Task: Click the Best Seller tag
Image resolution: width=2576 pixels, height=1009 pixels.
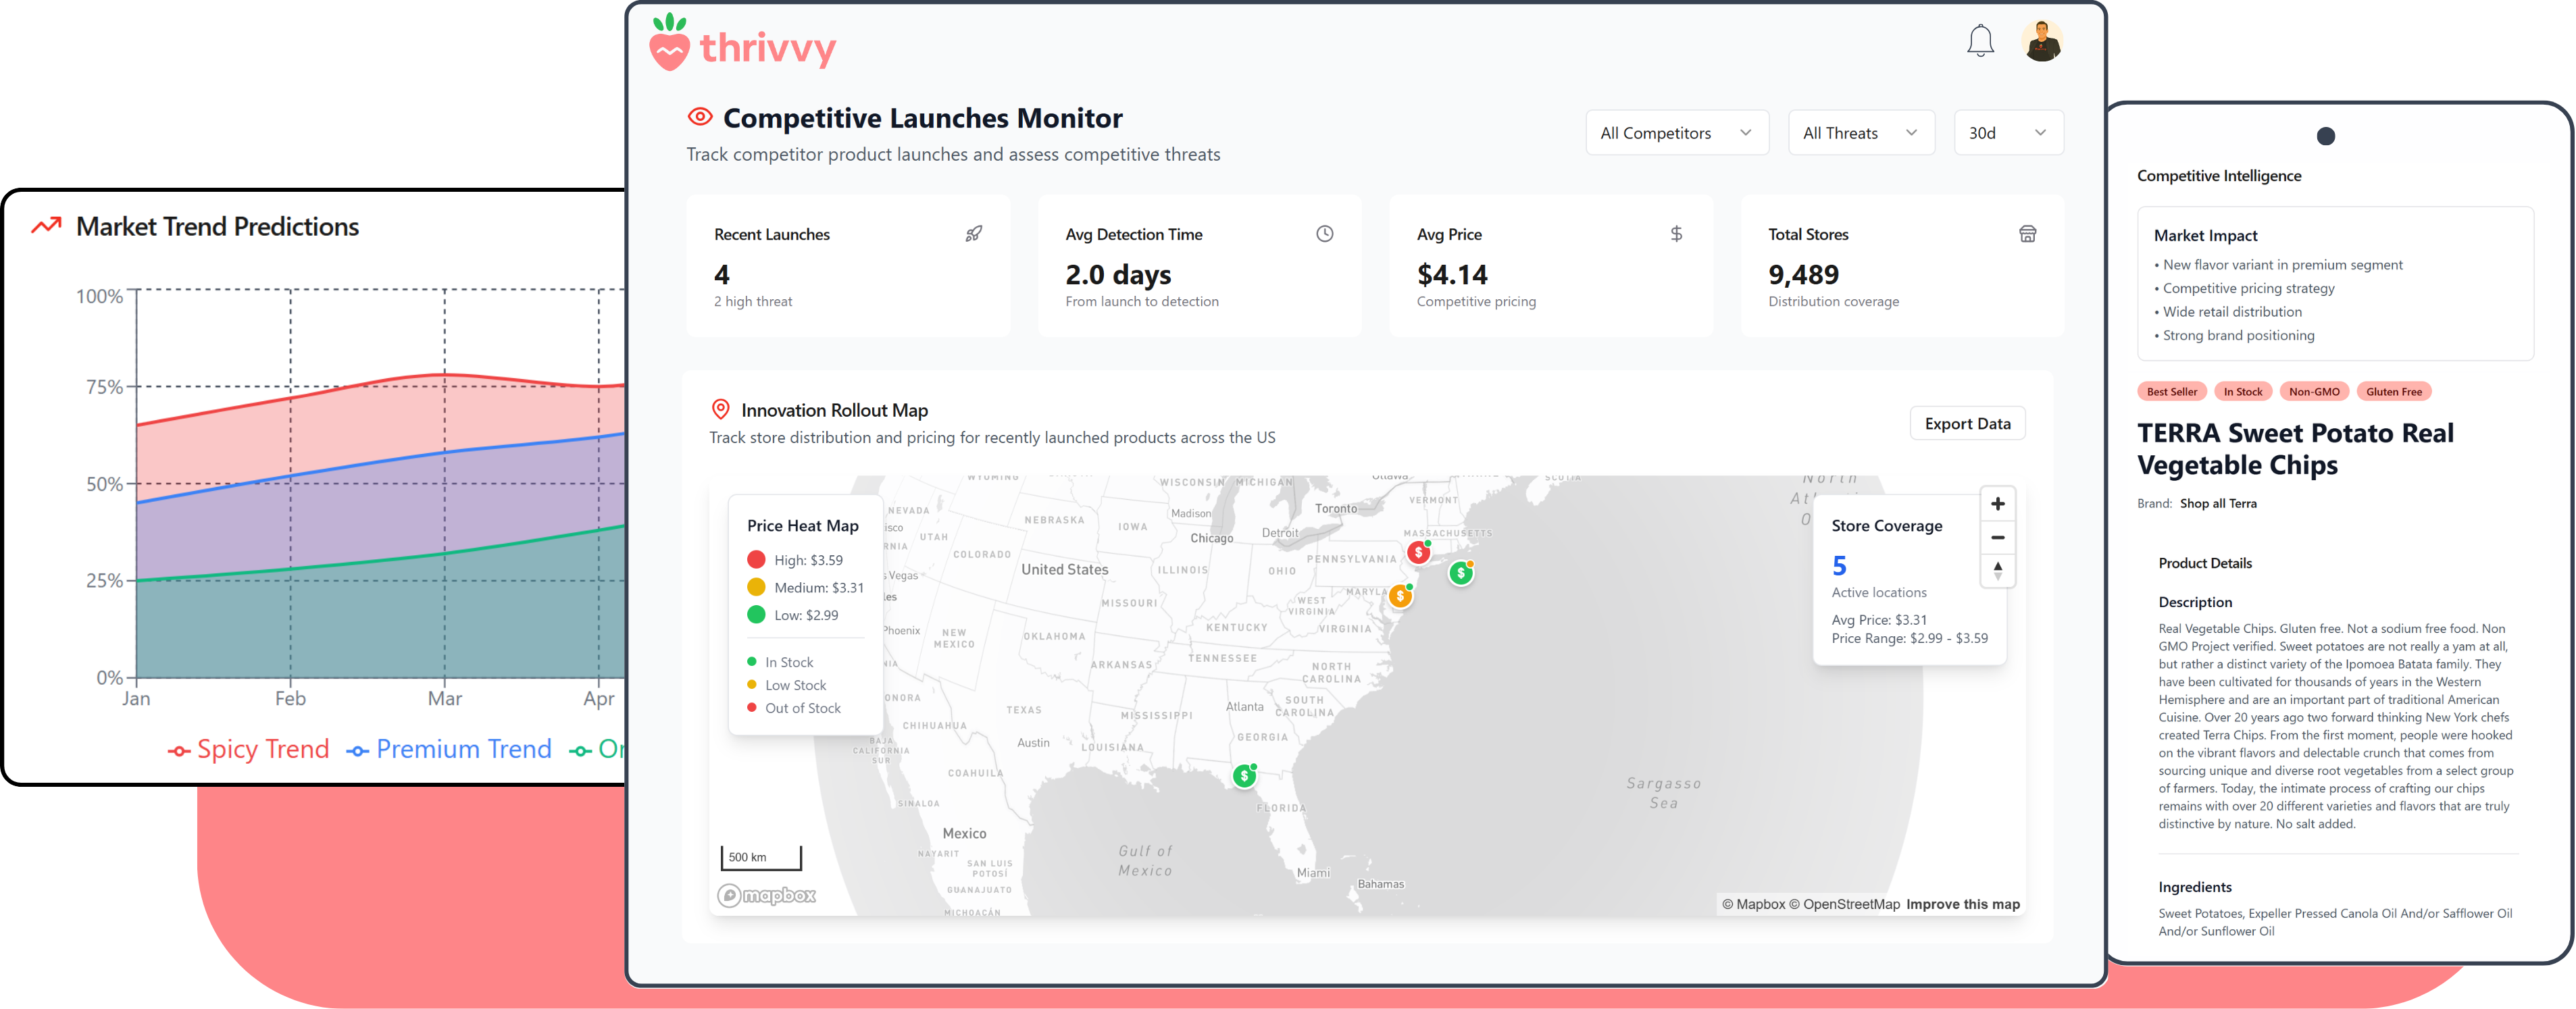Action: [2171, 392]
